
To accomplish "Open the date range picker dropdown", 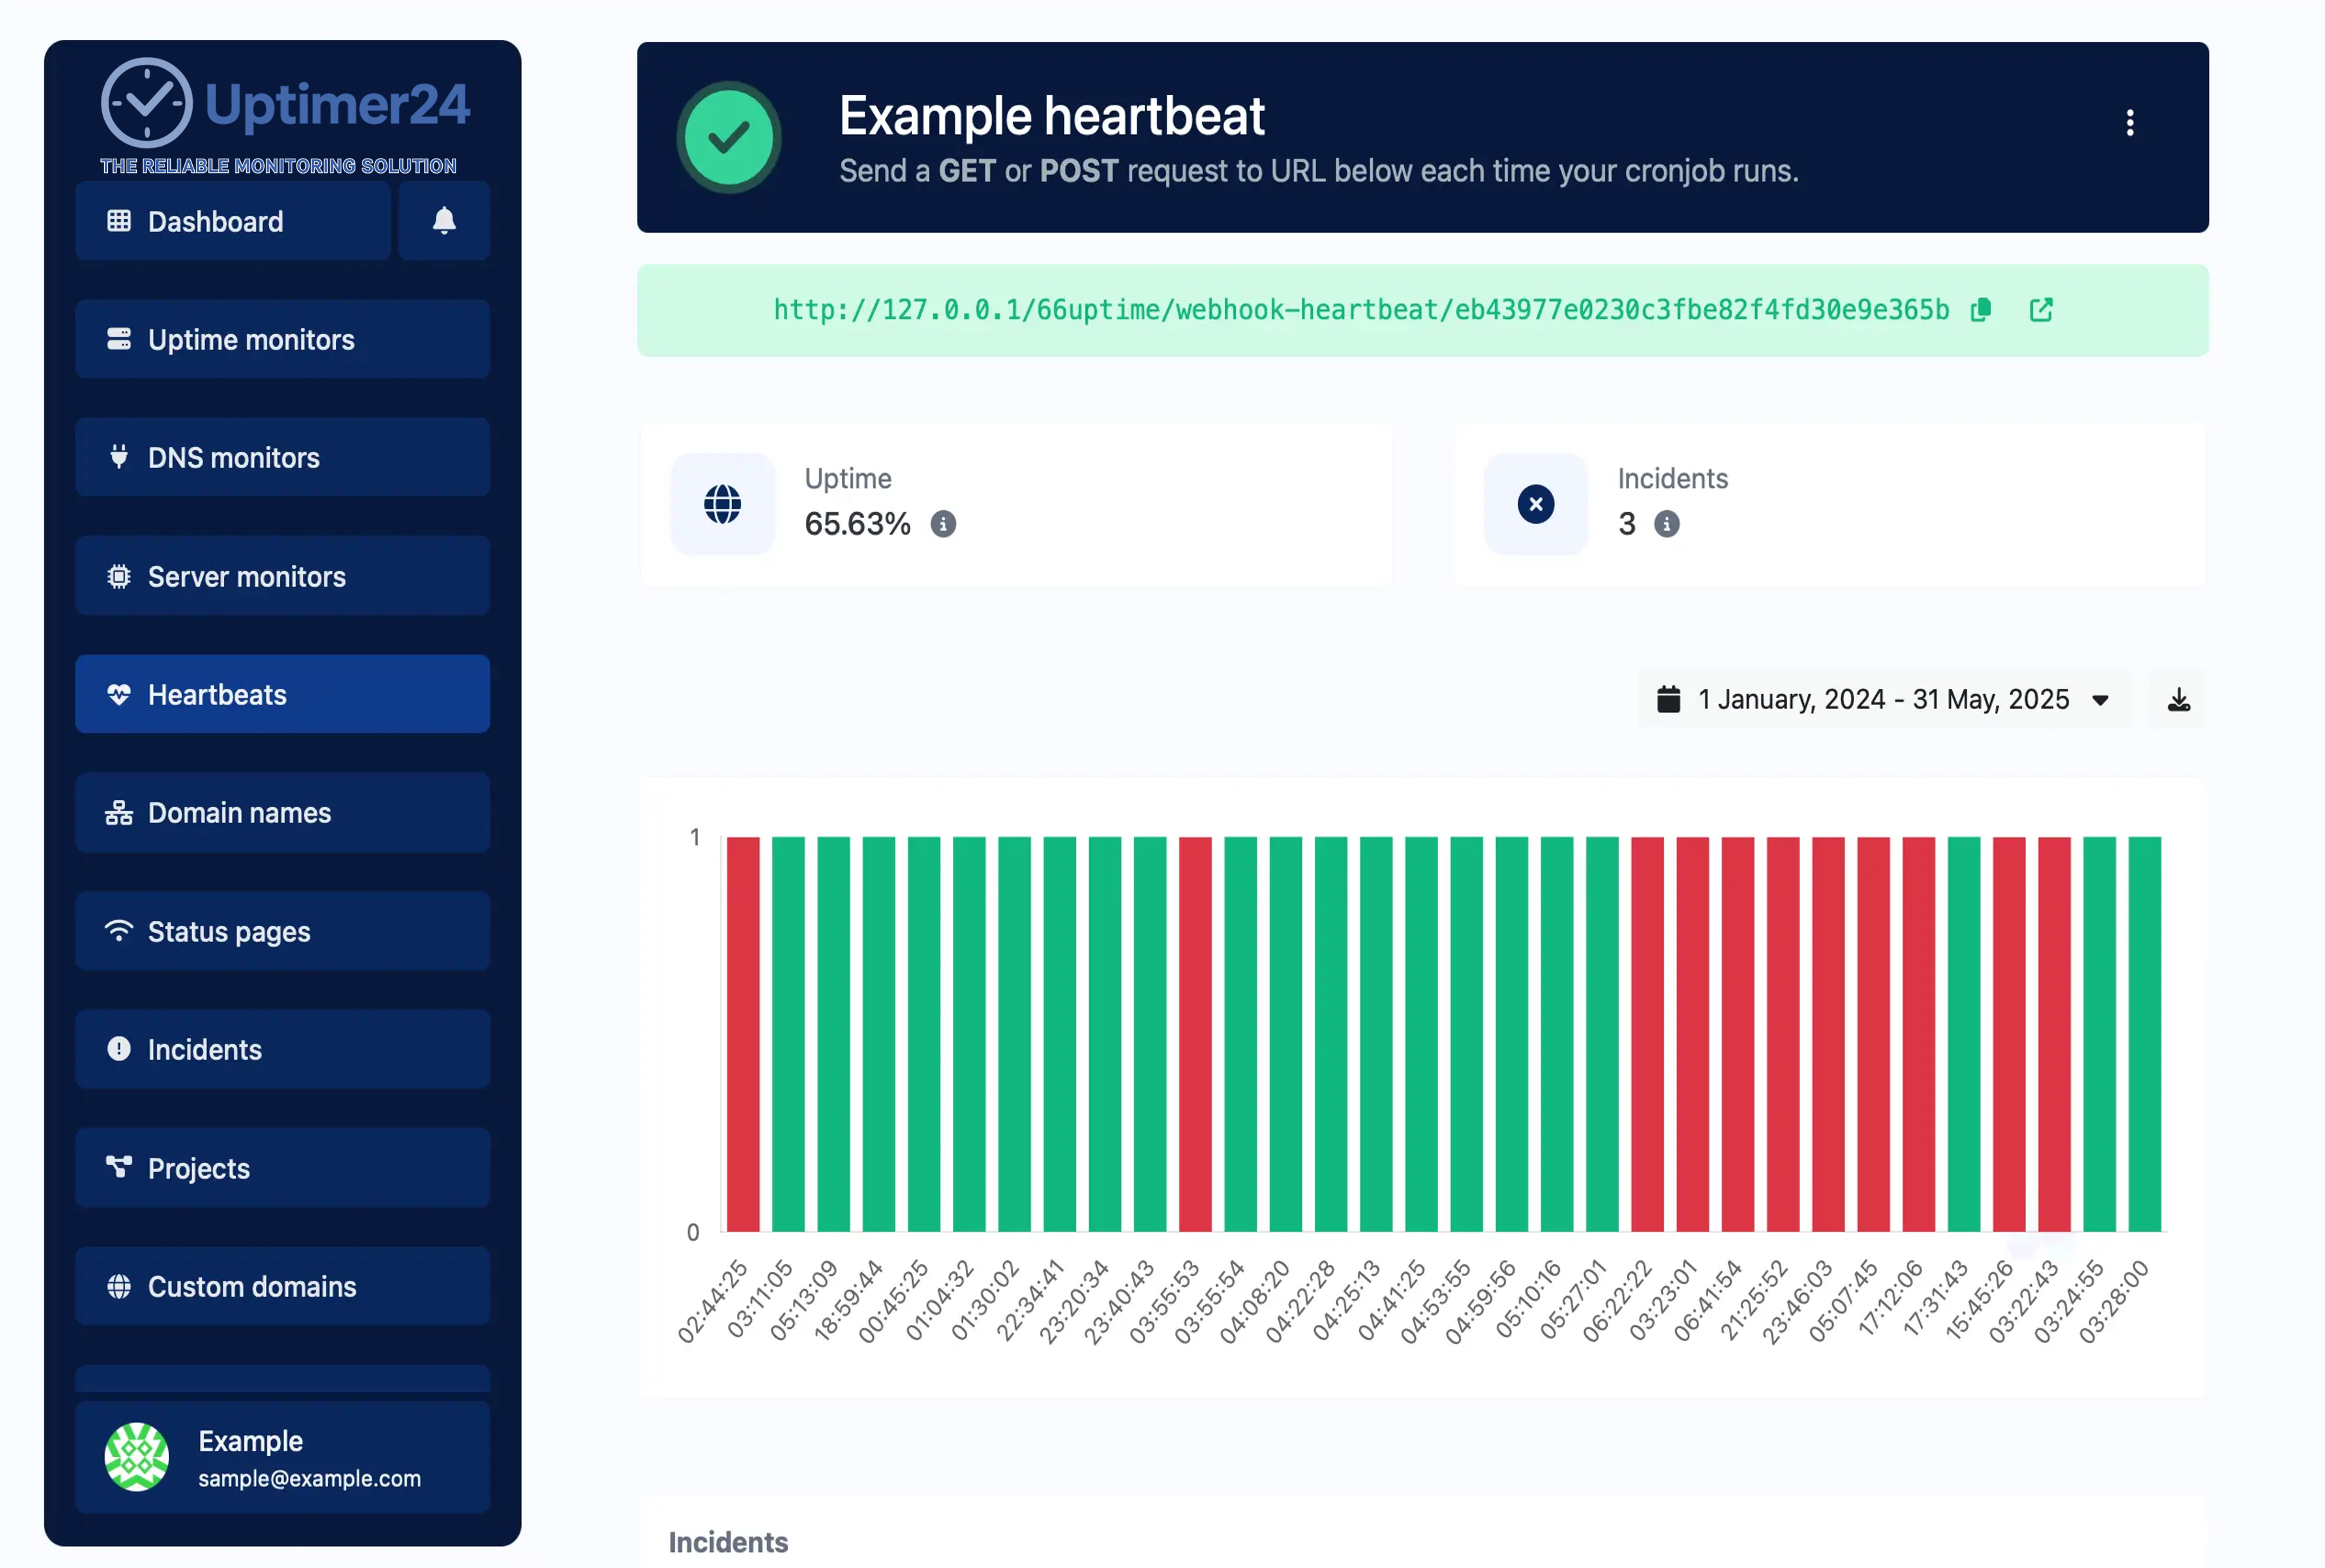I will (1884, 699).
